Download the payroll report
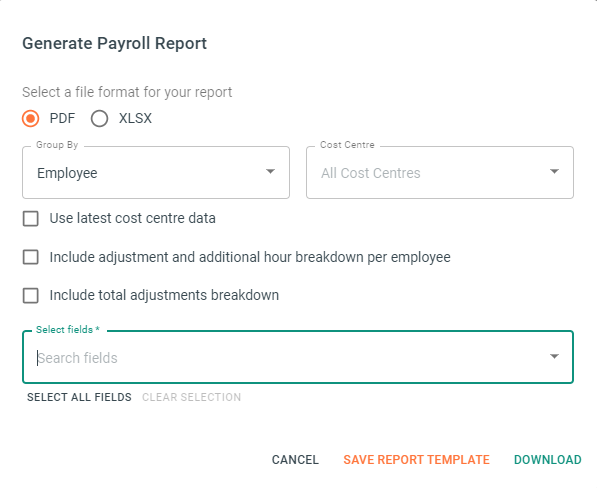Screen dimensions: 597x488 point(548,459)
